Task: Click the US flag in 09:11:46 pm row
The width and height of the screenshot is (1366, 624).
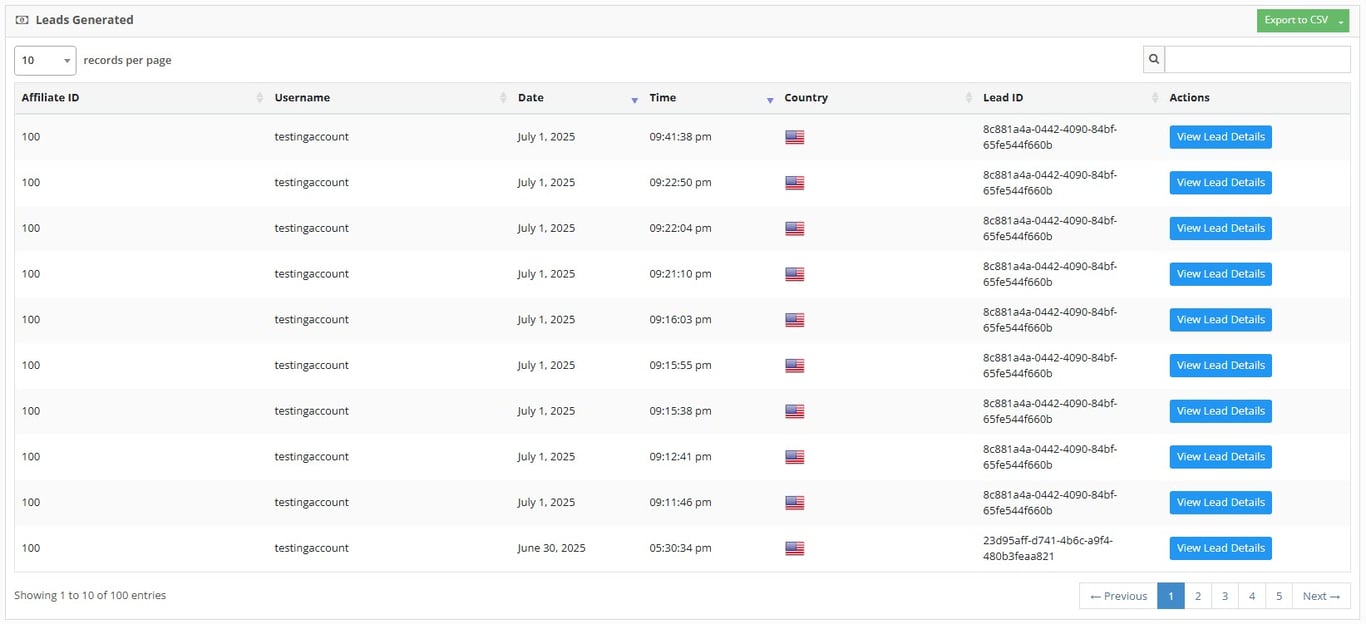Action: coord(795,503)
